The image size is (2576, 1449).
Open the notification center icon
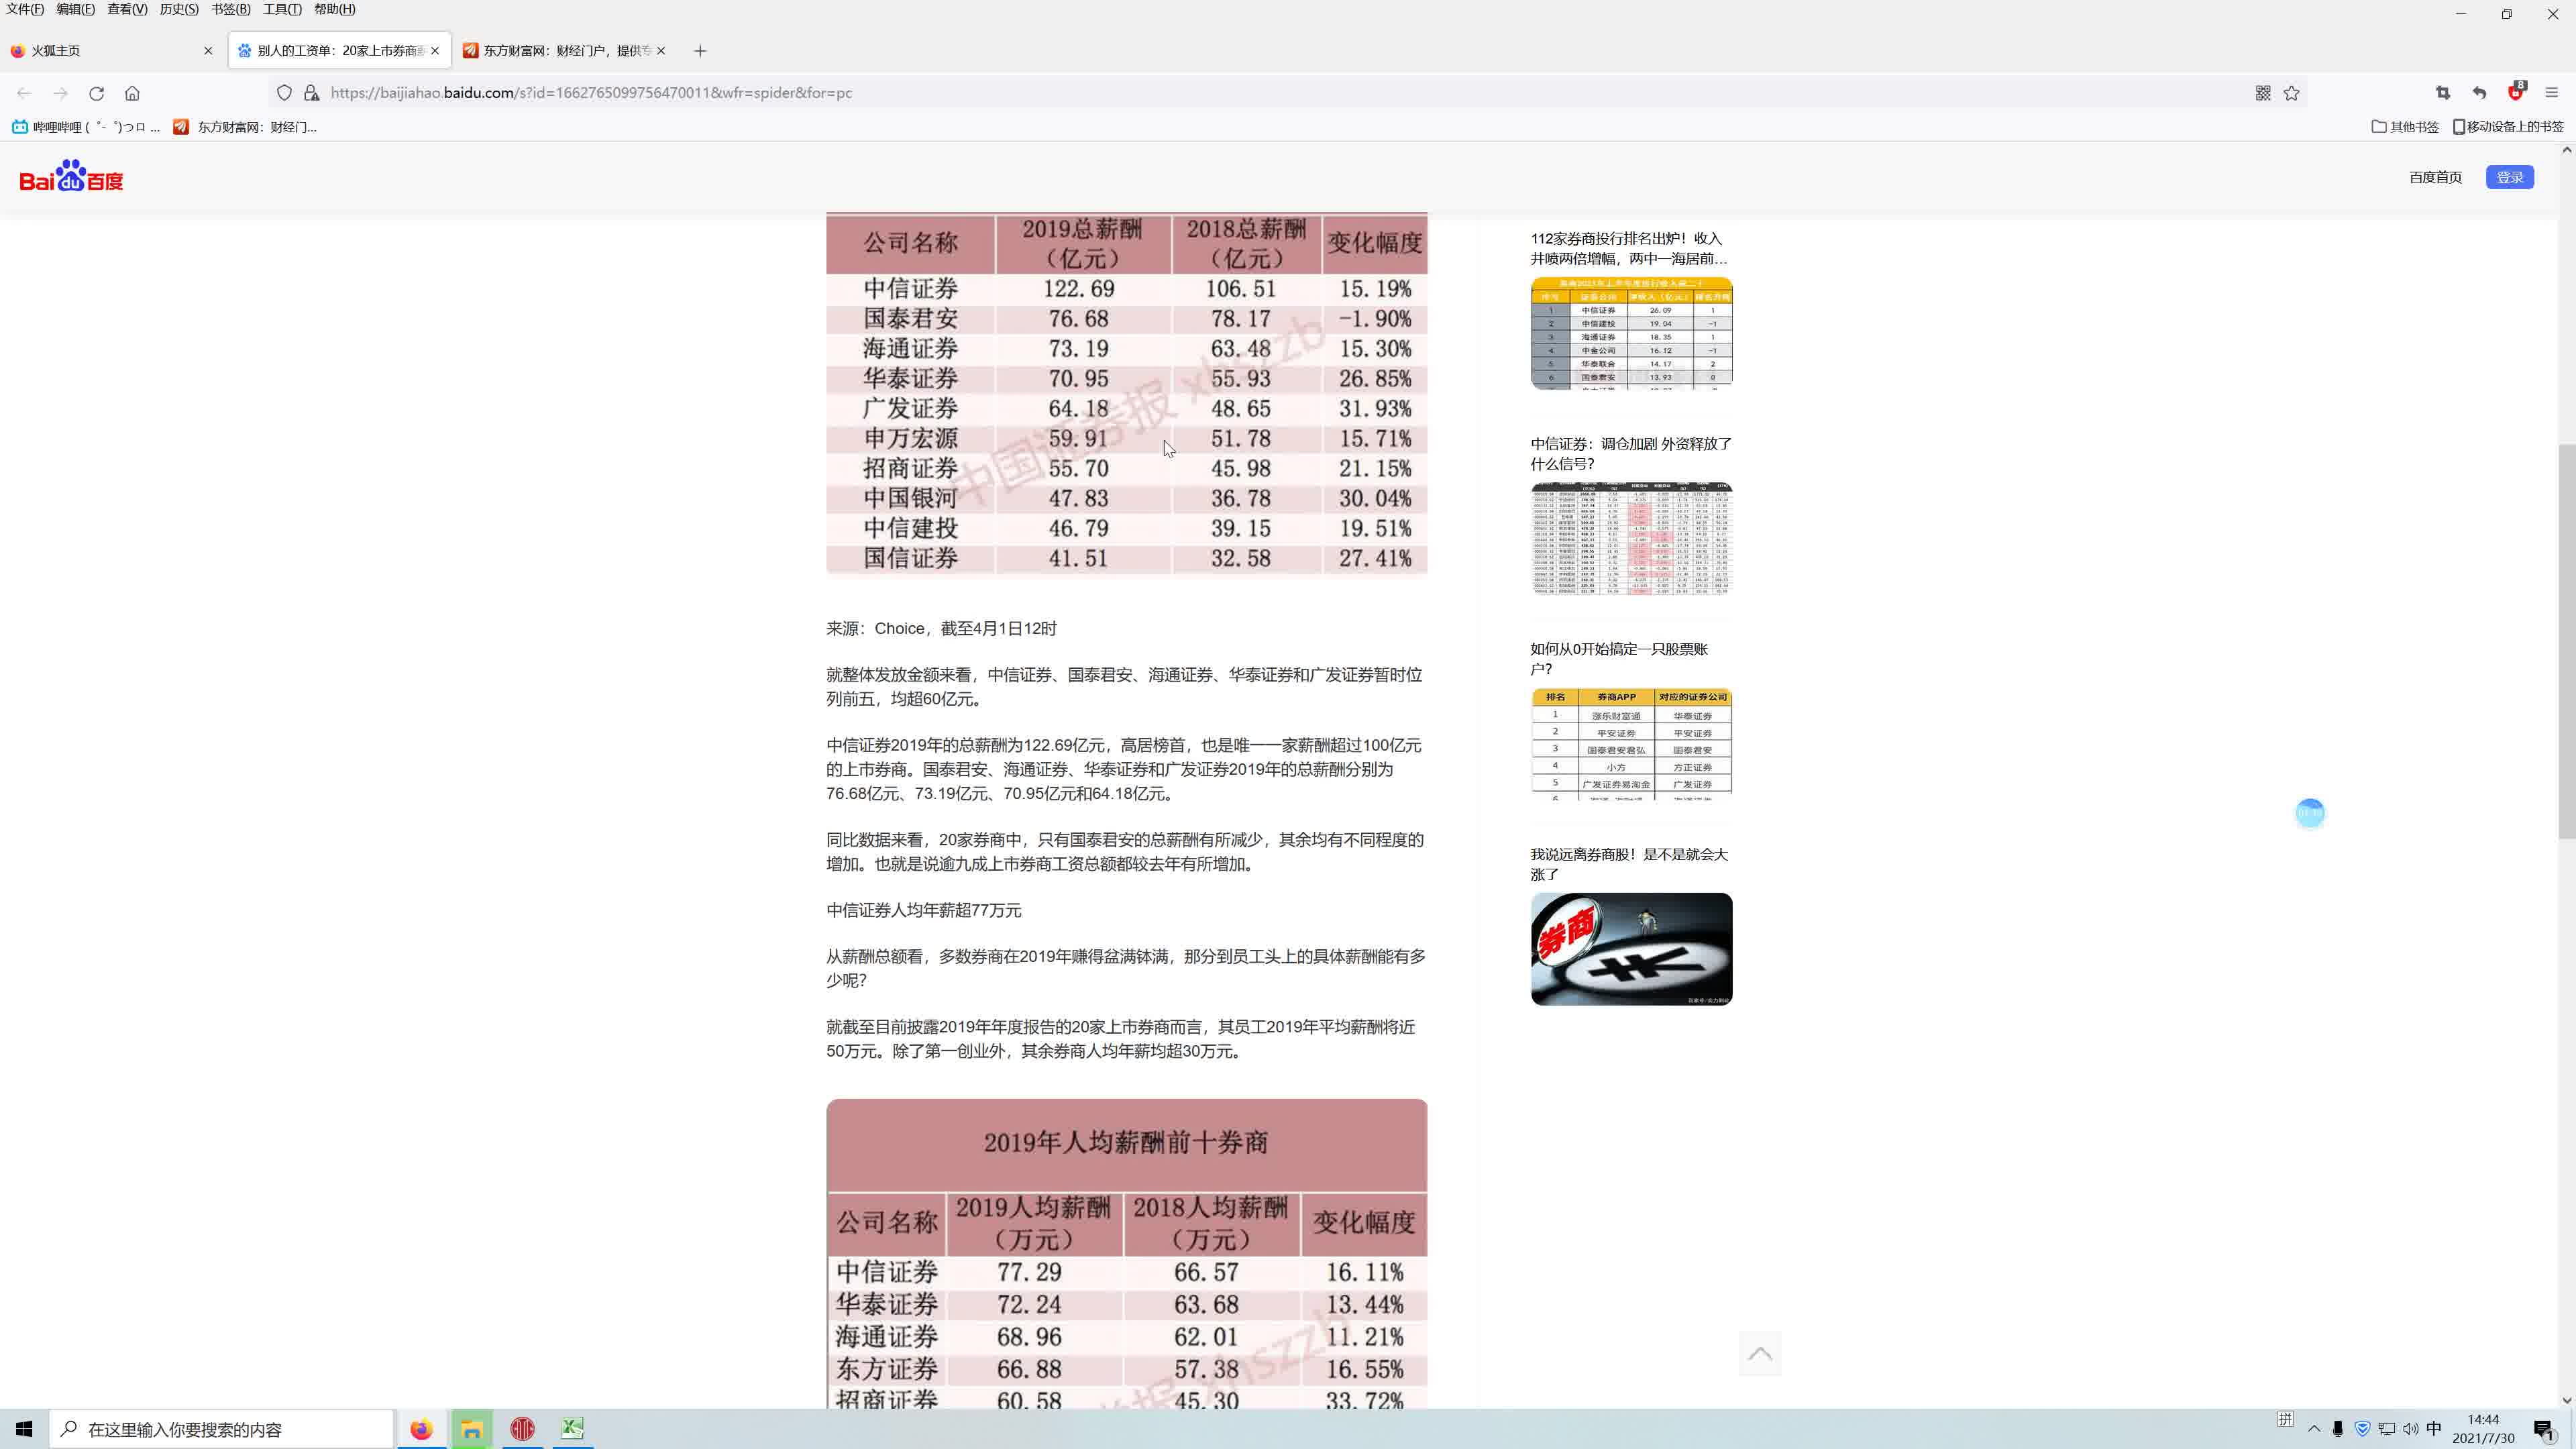(x=2544, y=1429)
